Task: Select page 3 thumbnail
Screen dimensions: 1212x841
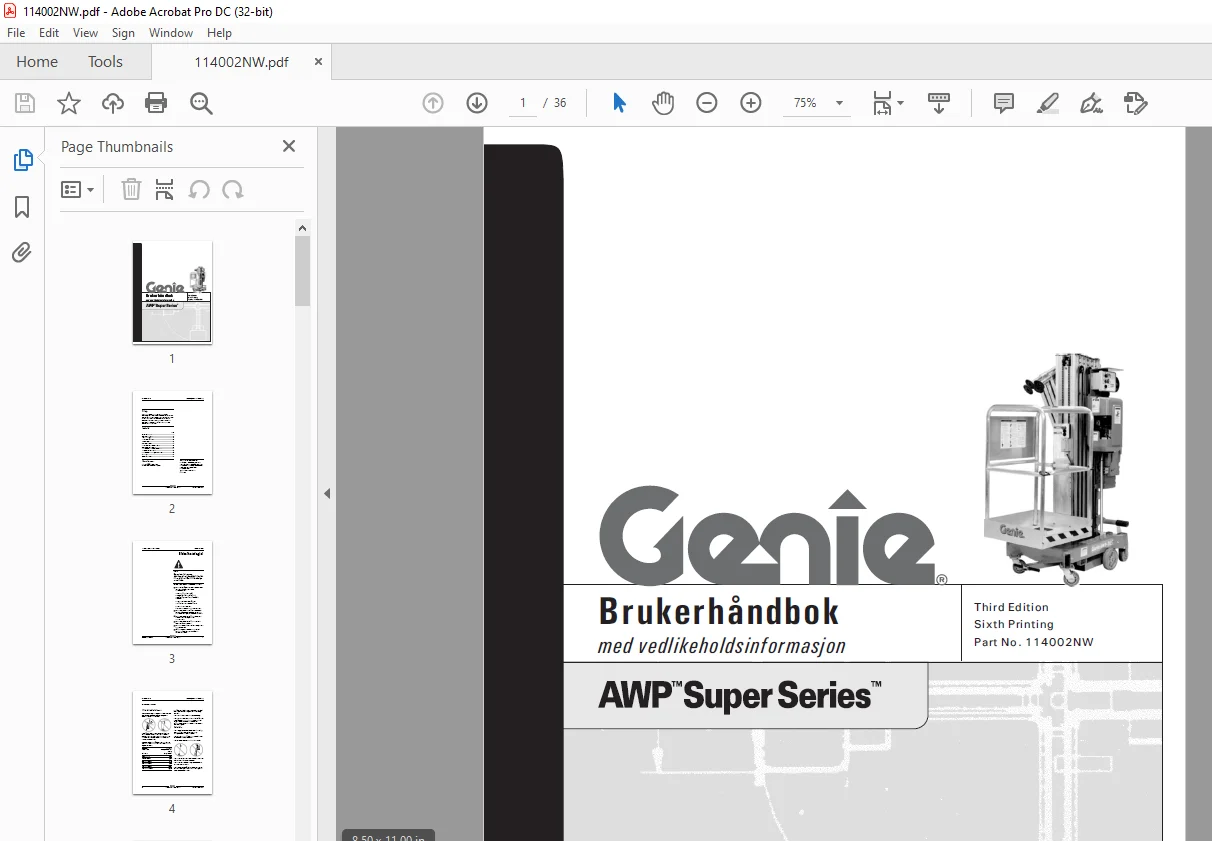Action: [172, 592]
